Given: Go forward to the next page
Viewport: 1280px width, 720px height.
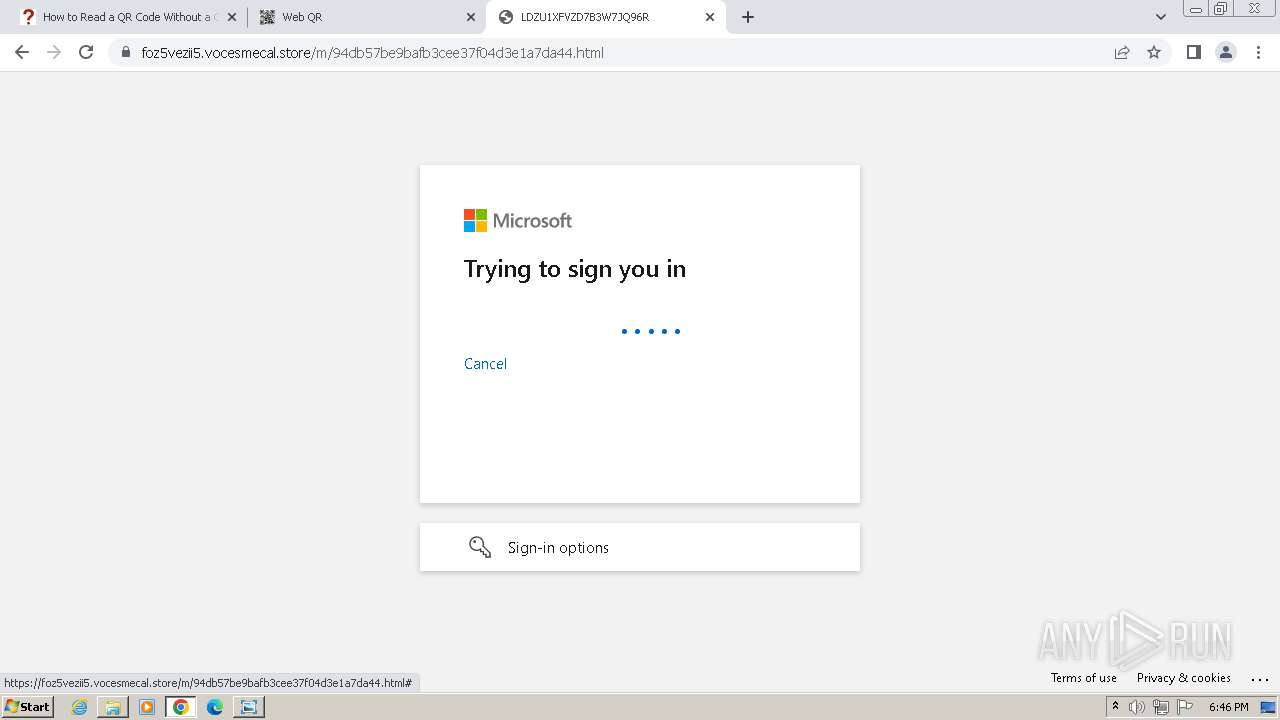Looking at the screenshot, I should (x=54, y=52).
